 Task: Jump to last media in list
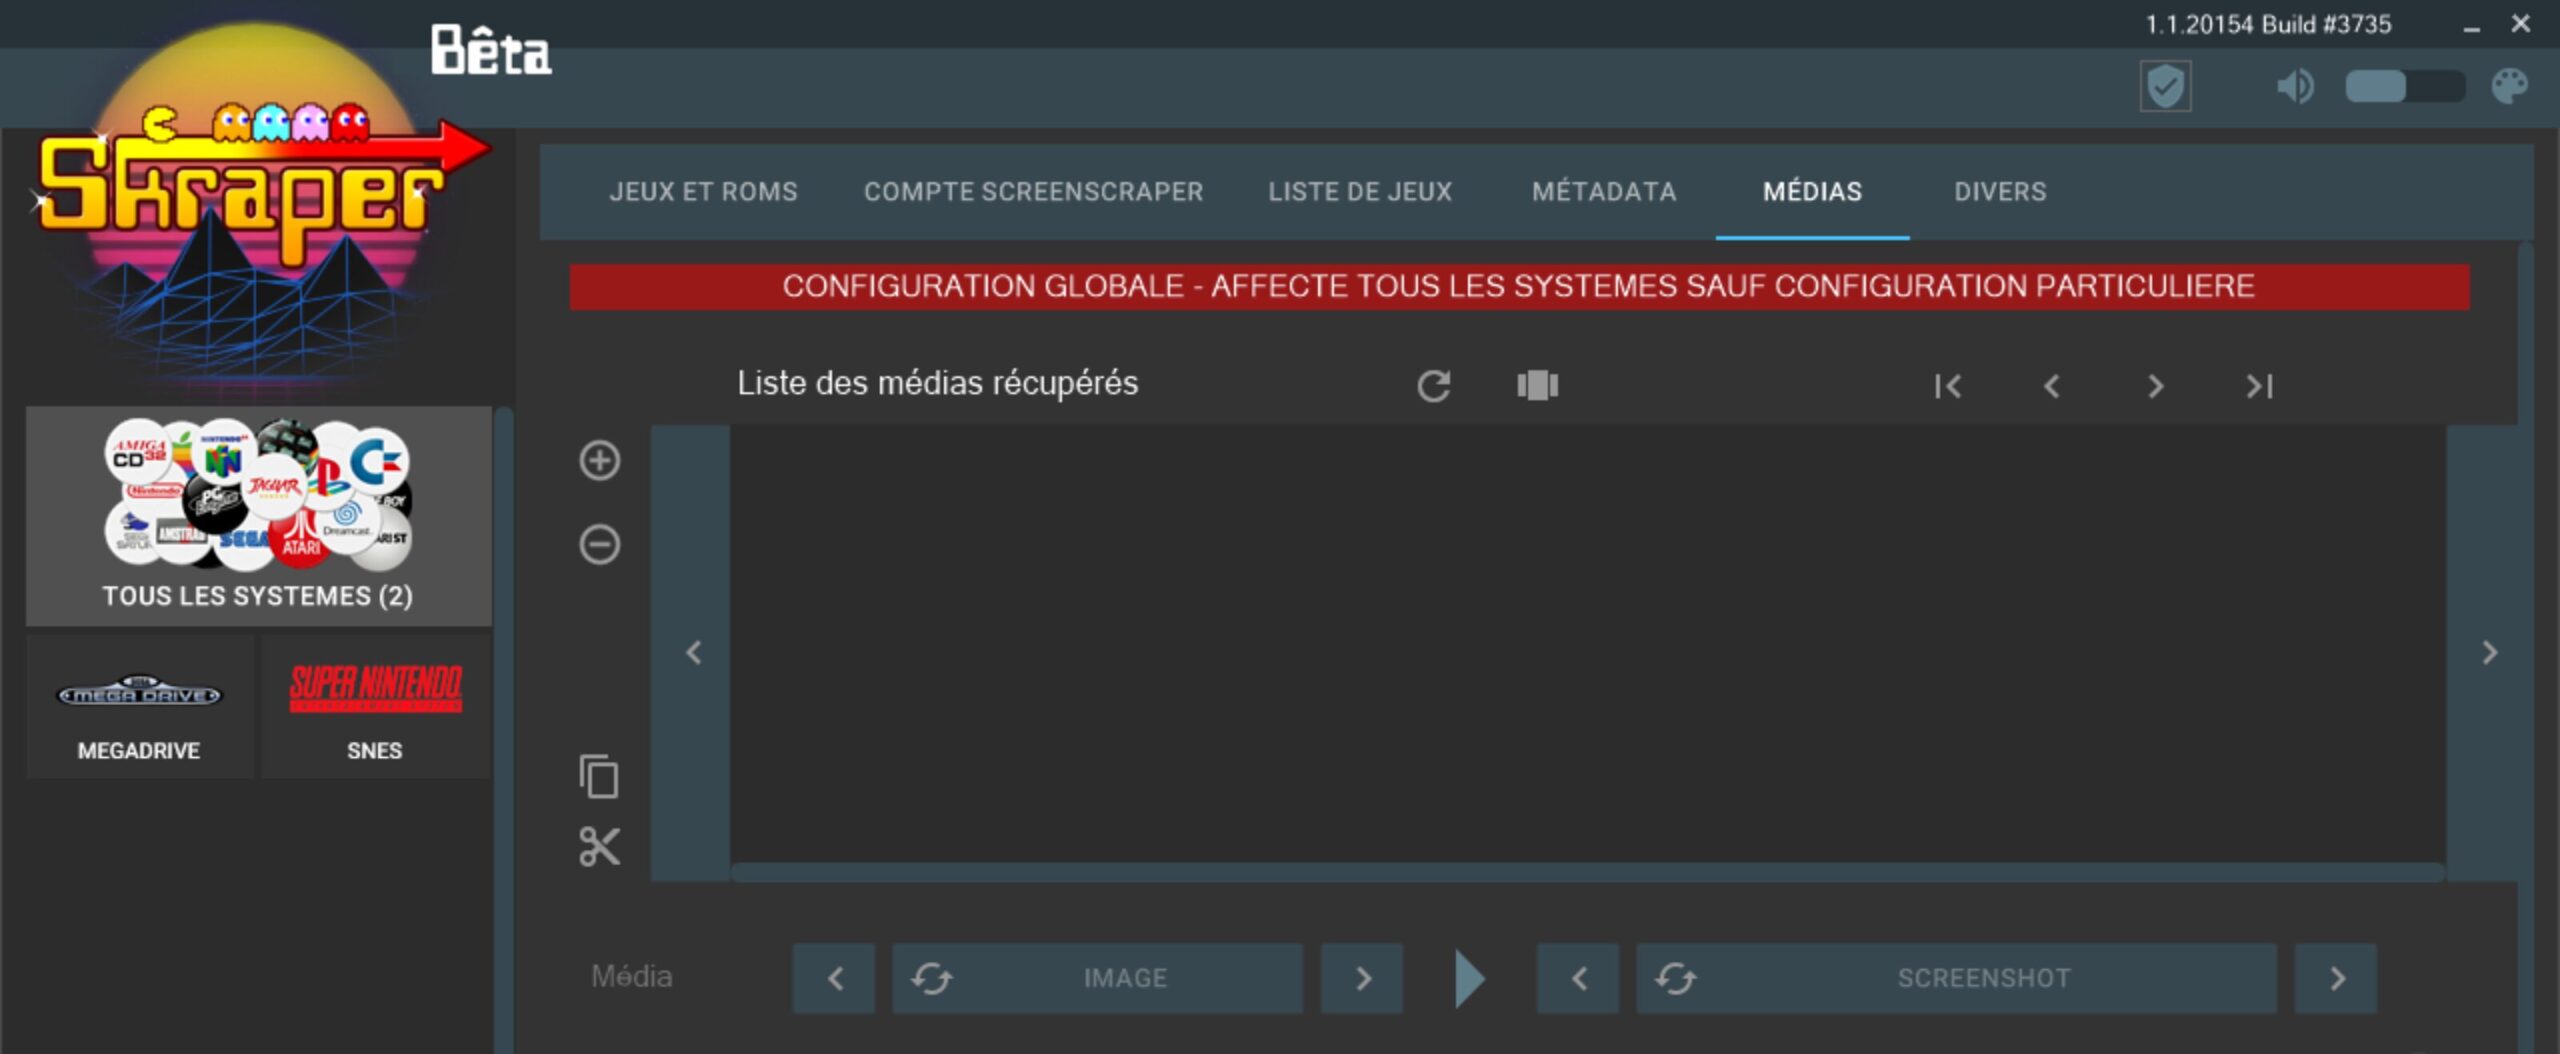tap(2259, 386)
